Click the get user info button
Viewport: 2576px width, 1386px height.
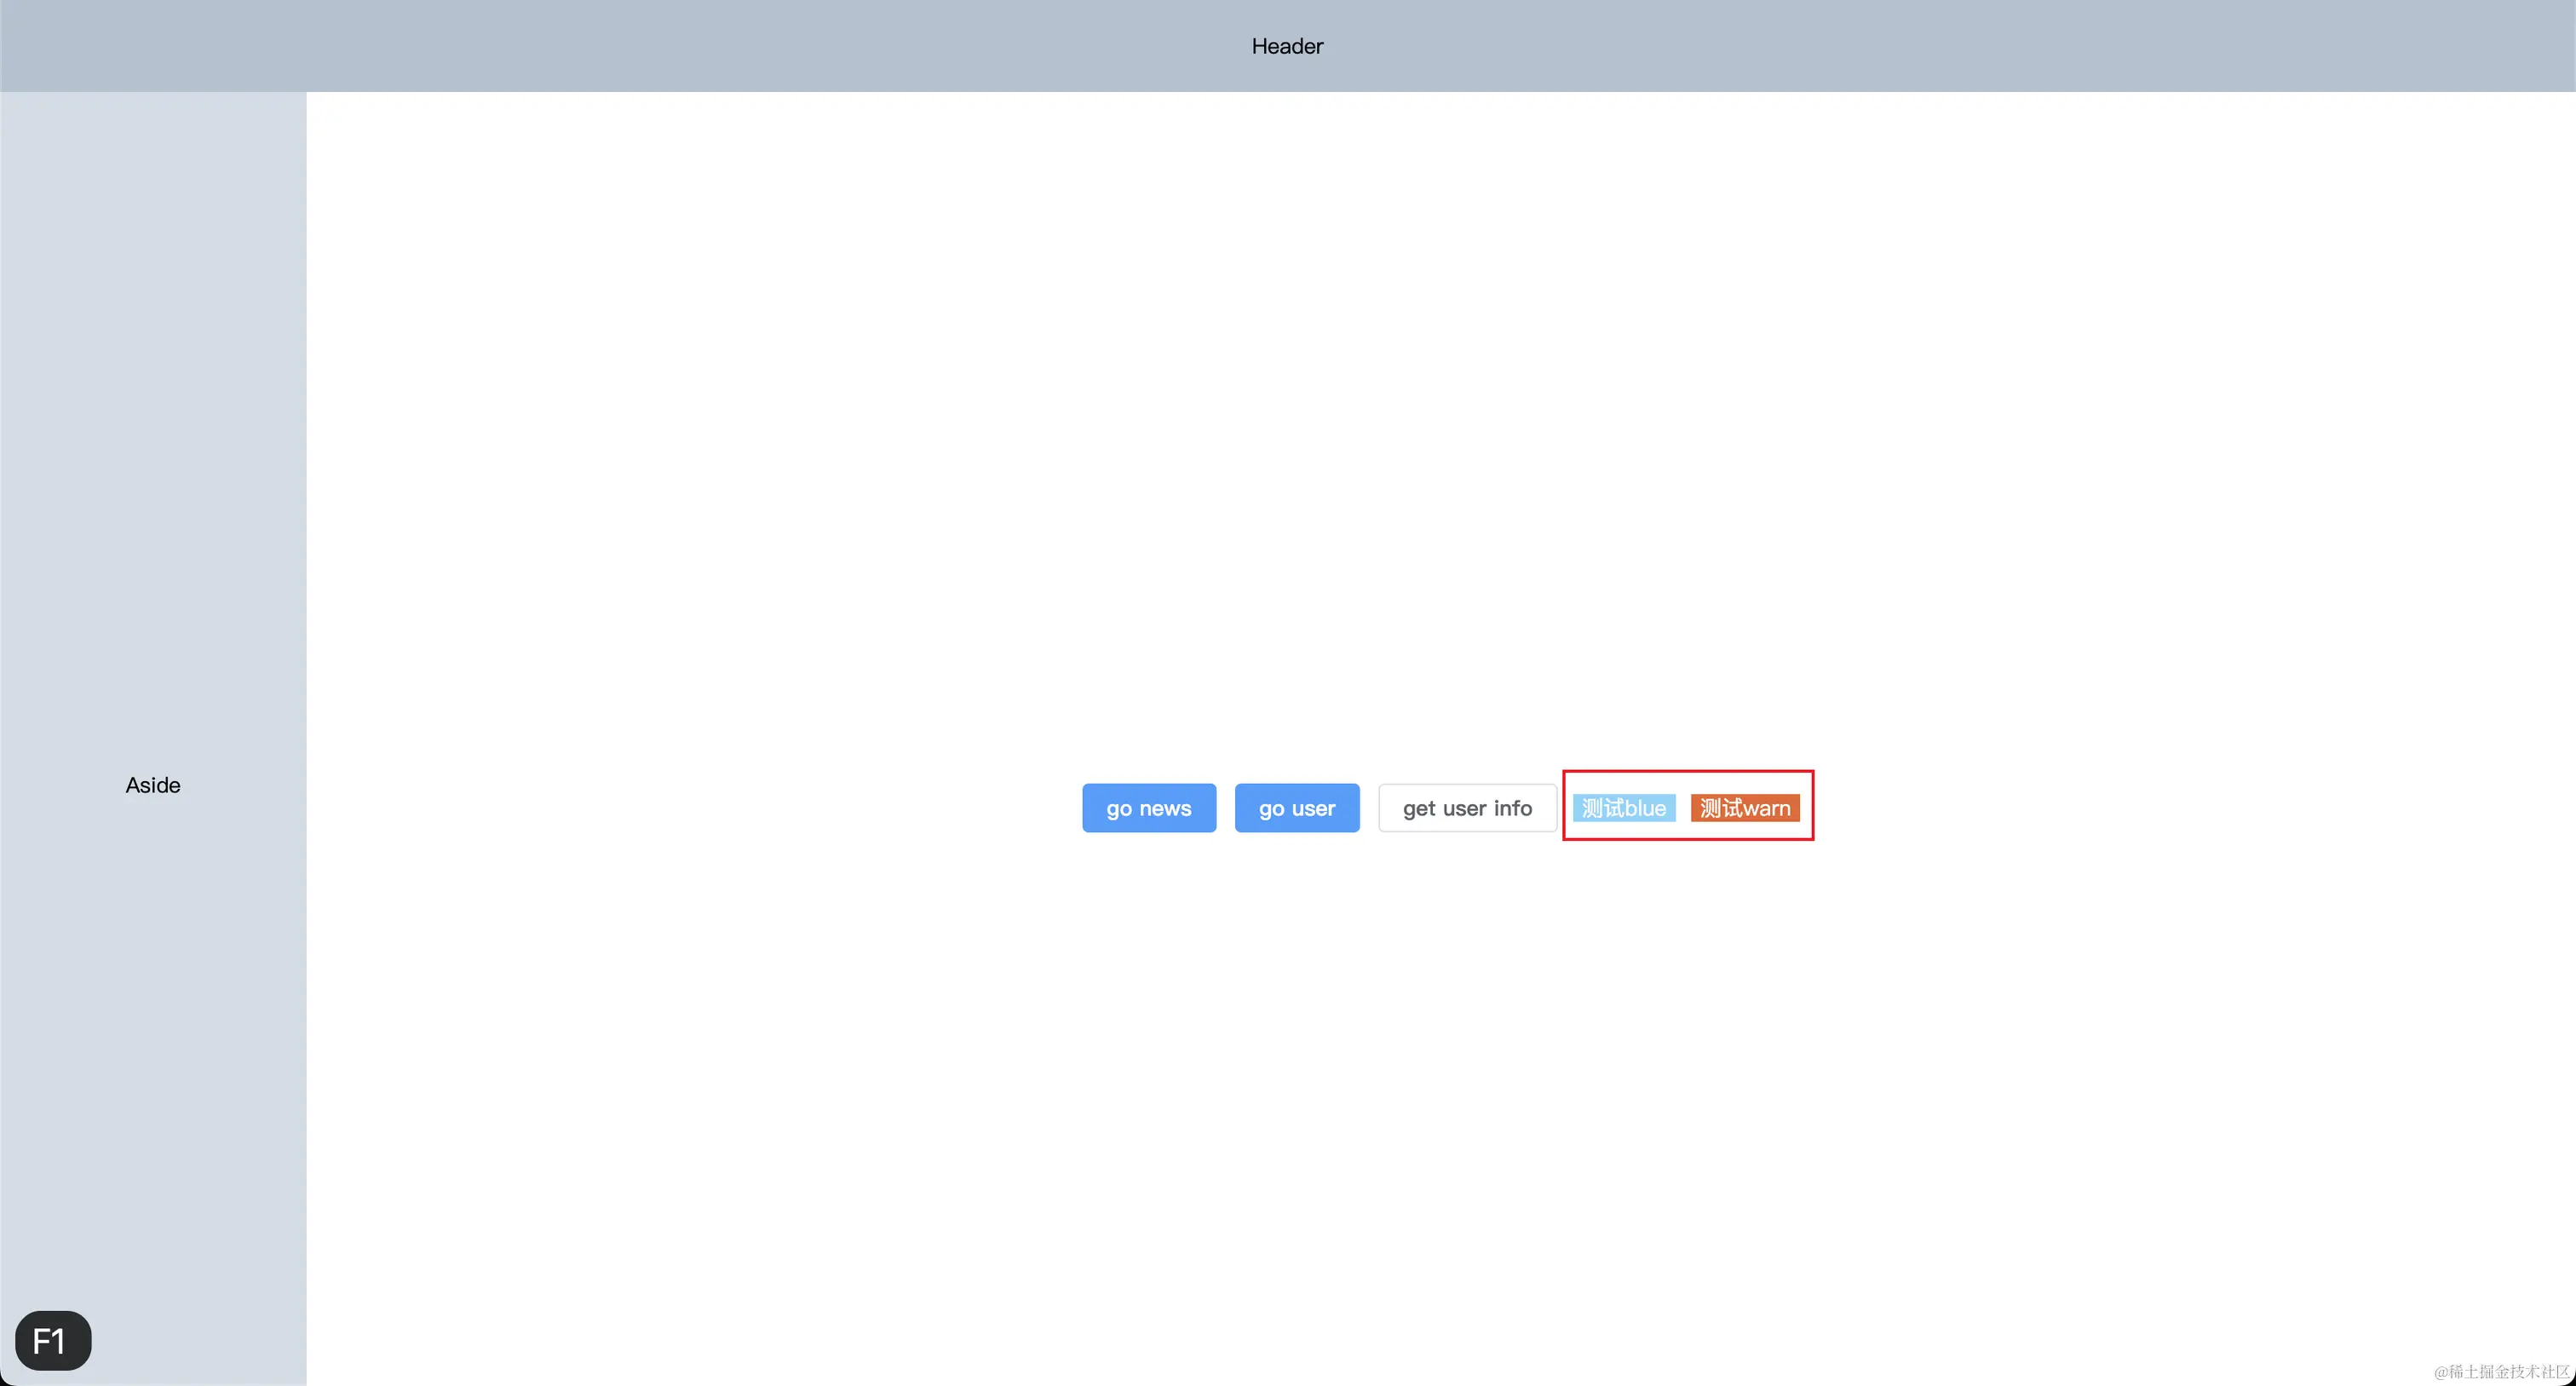pos(1466,808)
